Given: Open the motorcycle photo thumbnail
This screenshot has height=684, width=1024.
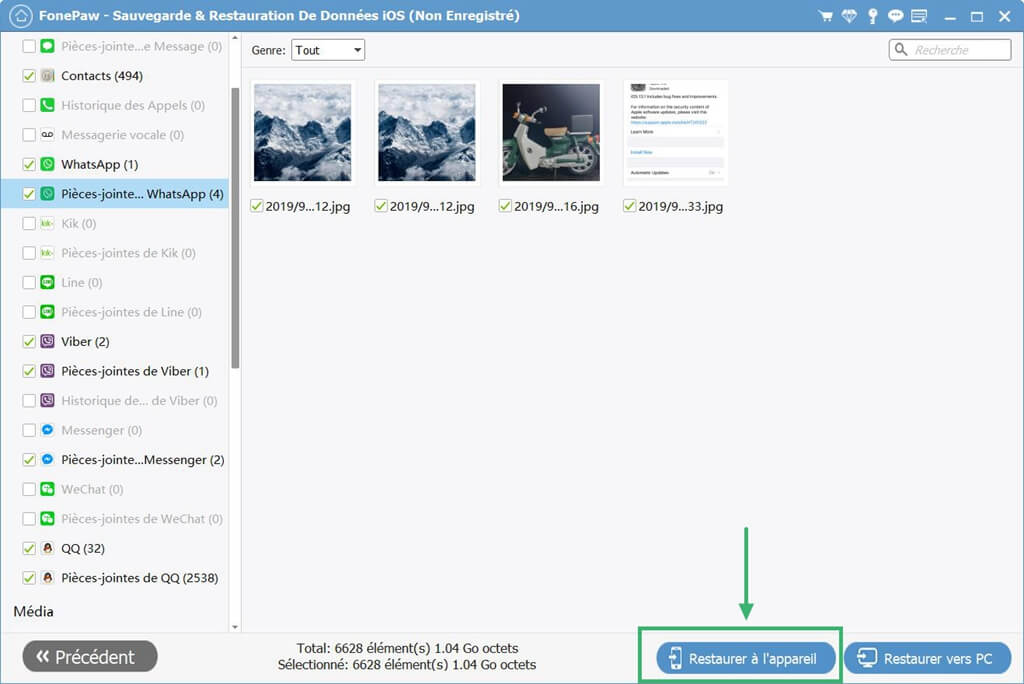Looking at the screenshot, I should point(551,133).
